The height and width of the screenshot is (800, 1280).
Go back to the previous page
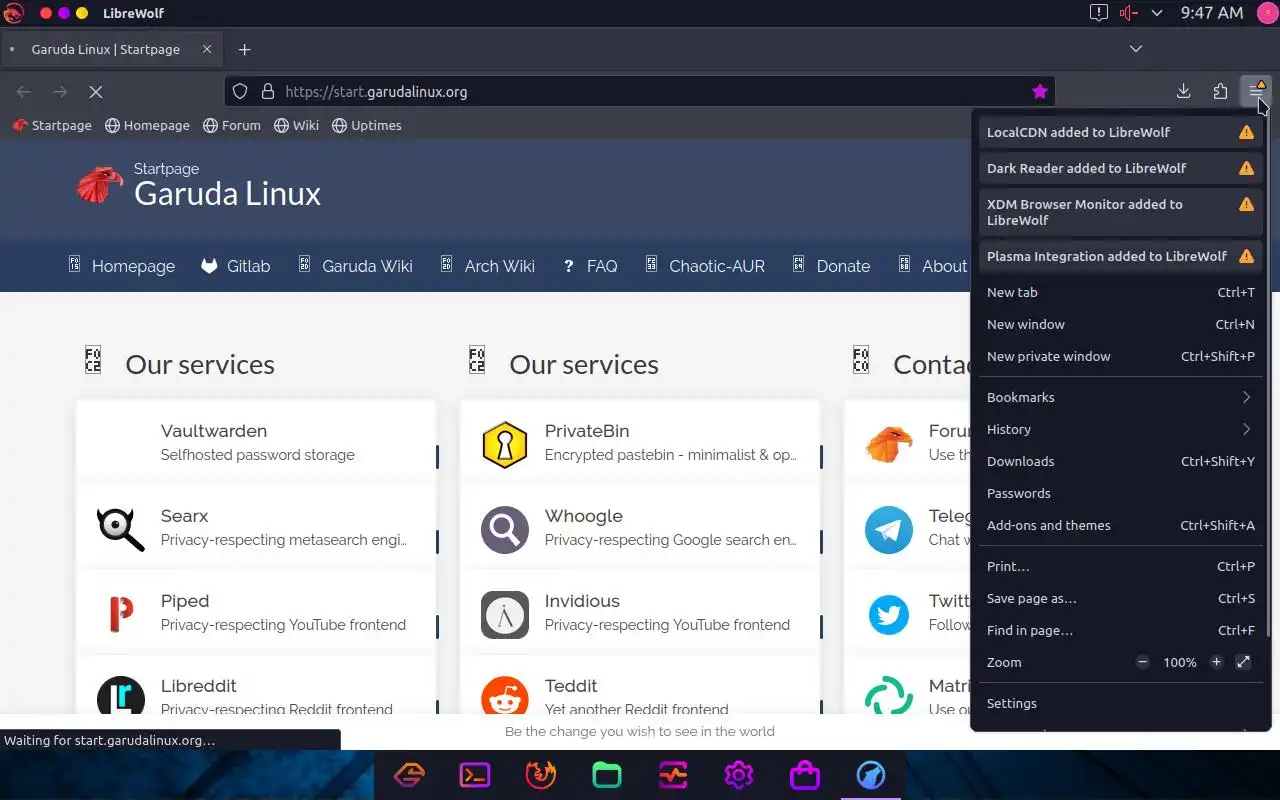click(x=24, y=91)
